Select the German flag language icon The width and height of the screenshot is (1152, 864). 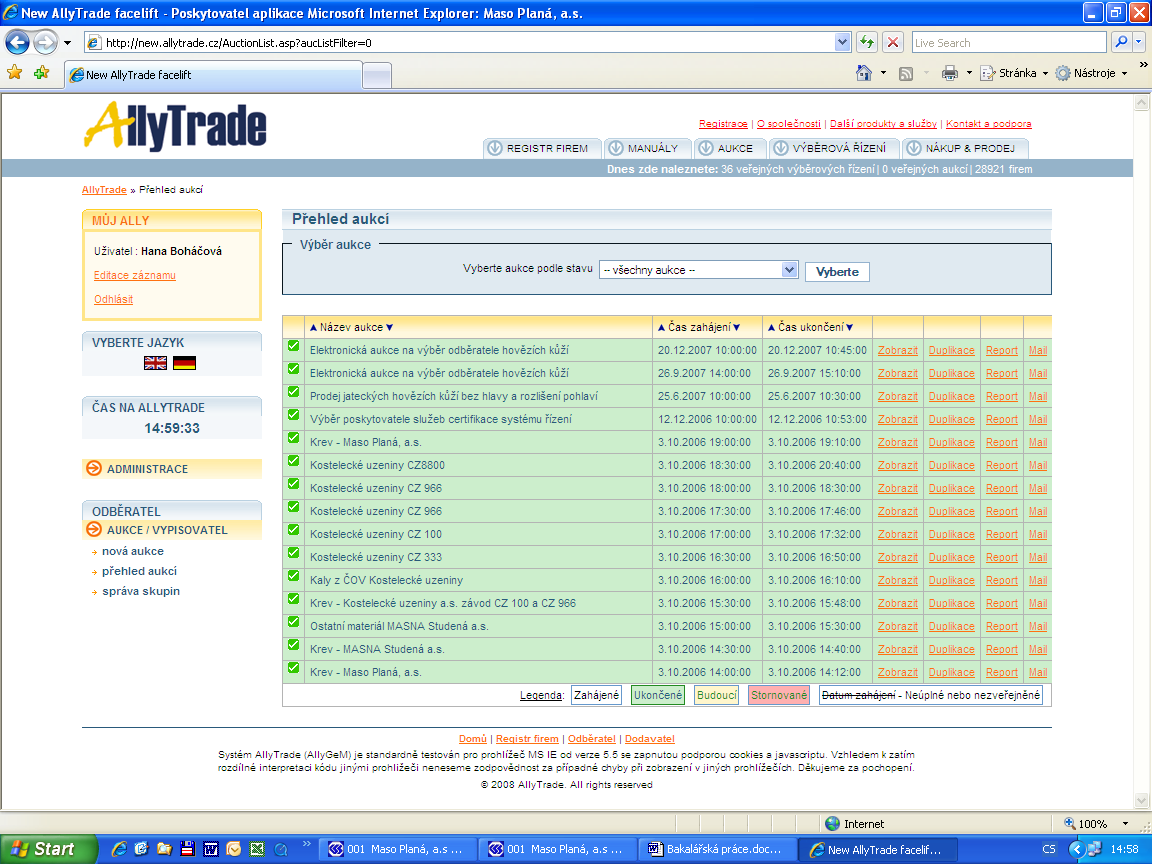pyautogui.click(x=184, y=363)
